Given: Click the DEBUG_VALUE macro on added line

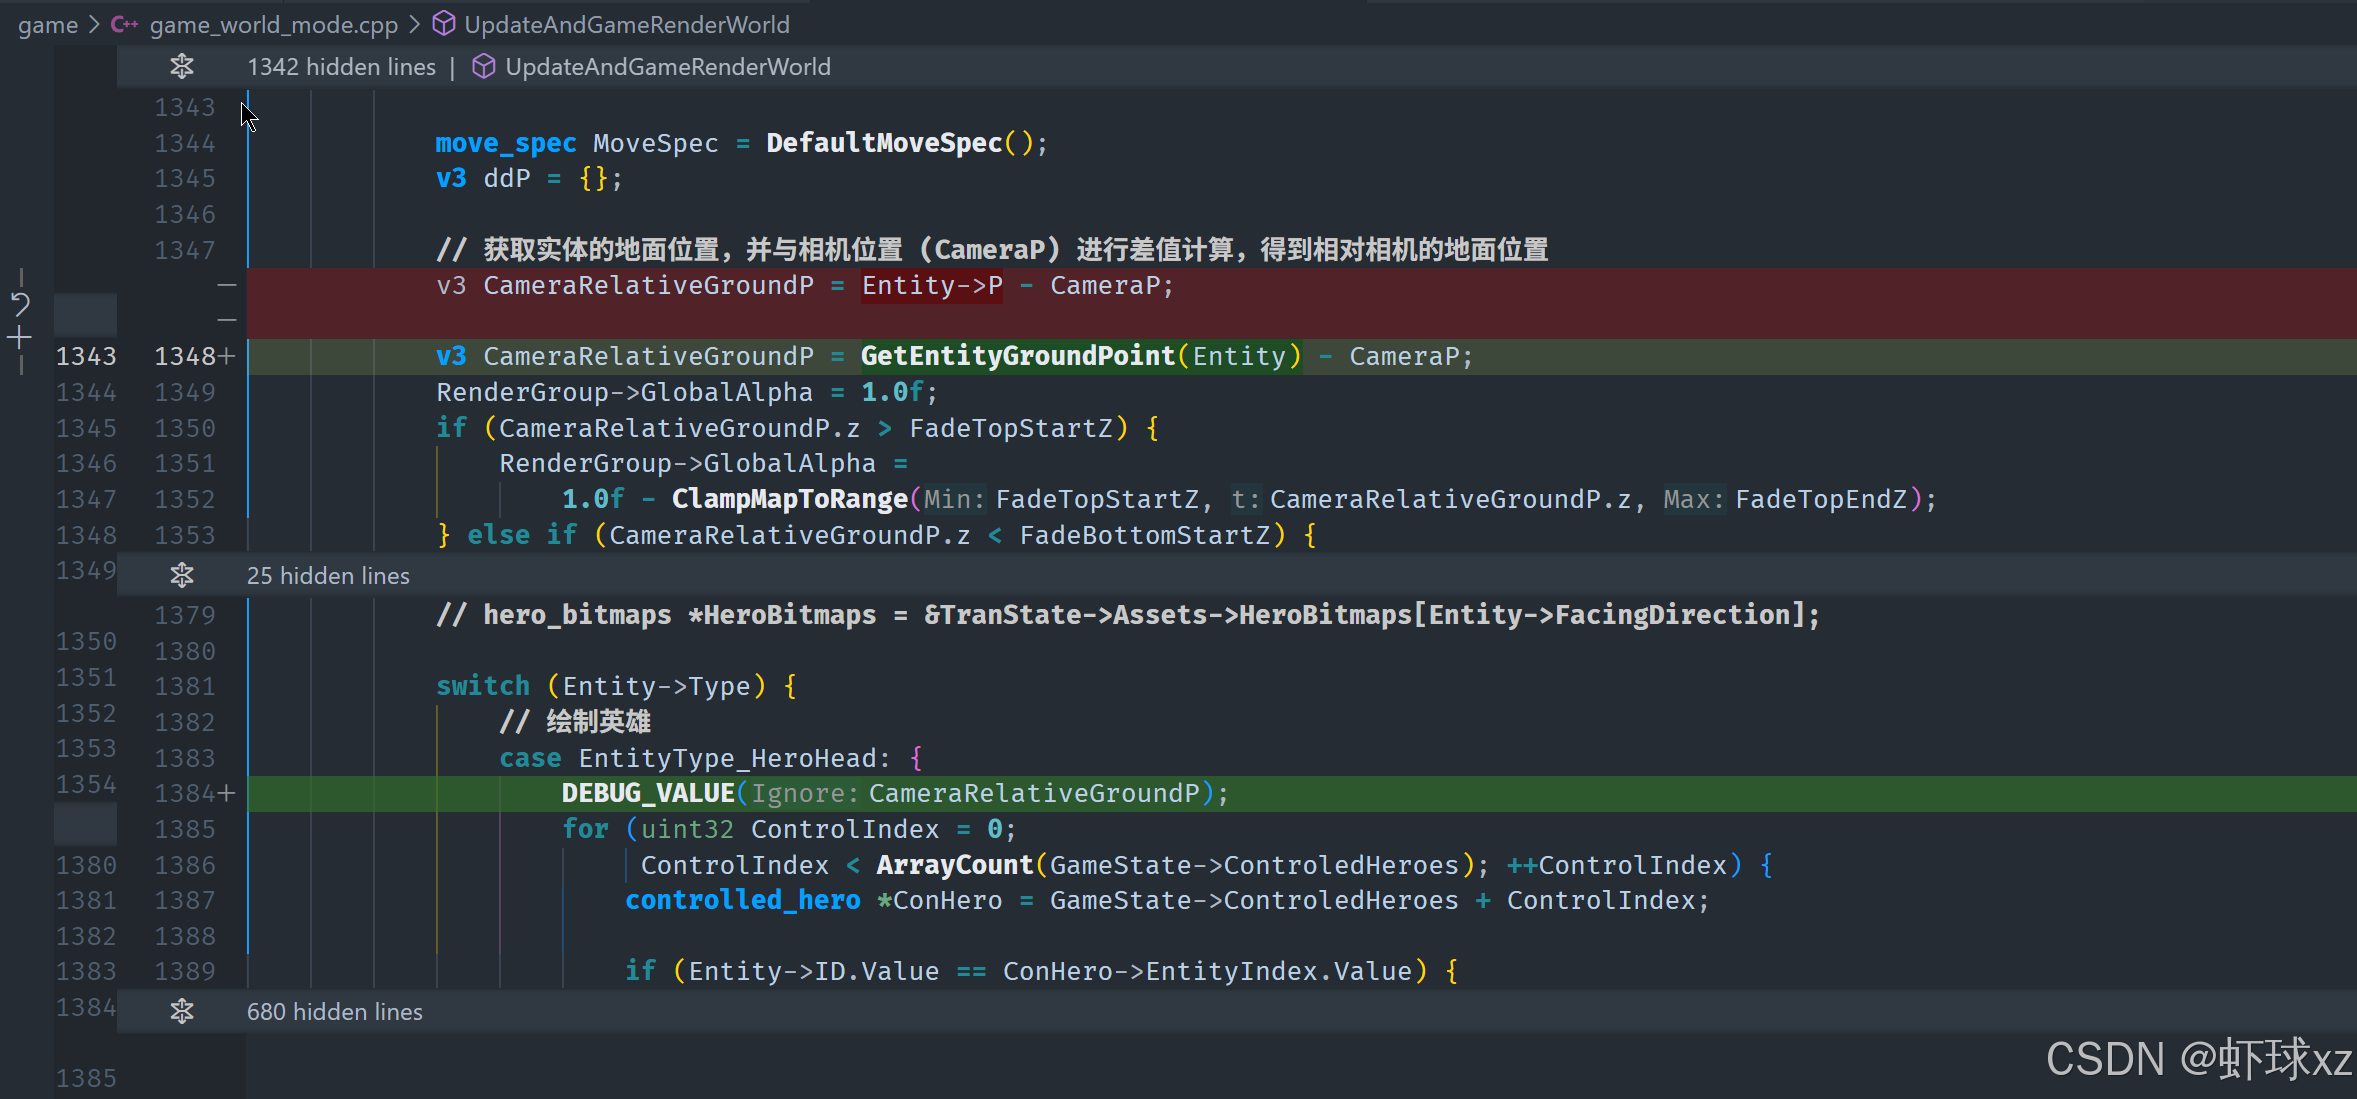Looking at the screenshot, I should [647, 794].
